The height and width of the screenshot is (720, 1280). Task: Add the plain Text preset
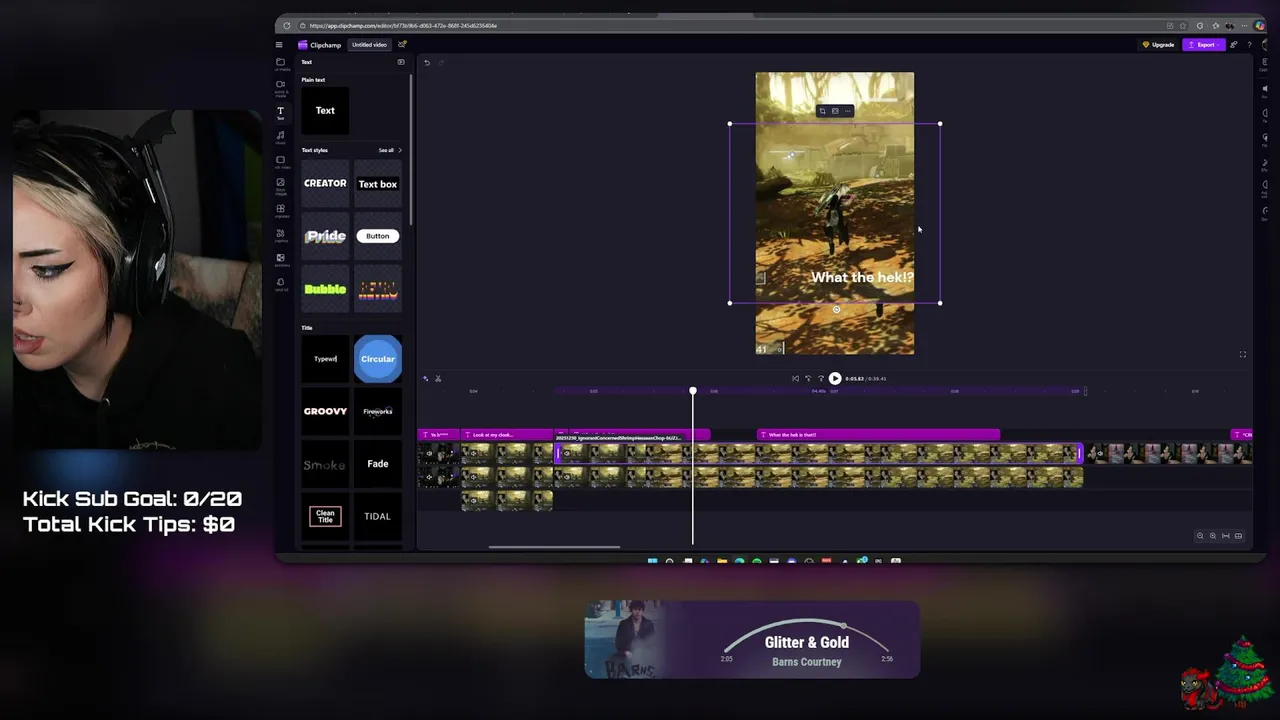pos(325,111)
